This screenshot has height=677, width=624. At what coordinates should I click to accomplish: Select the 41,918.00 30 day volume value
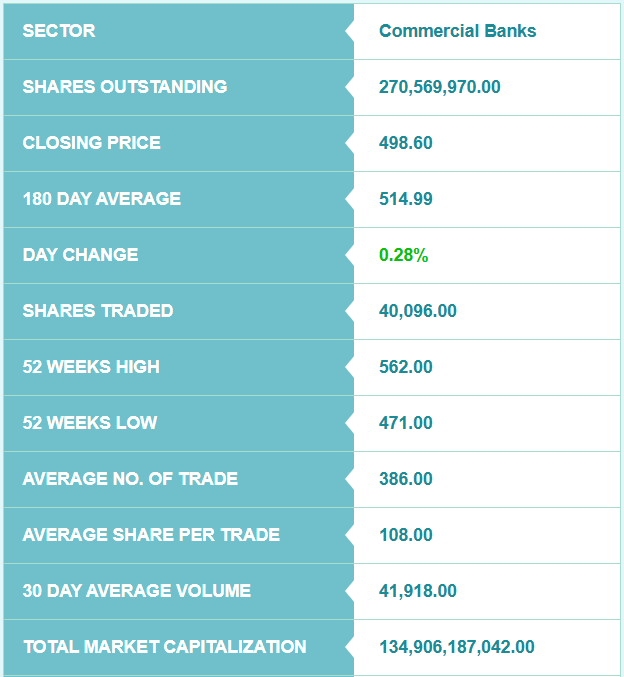point(417,591)
